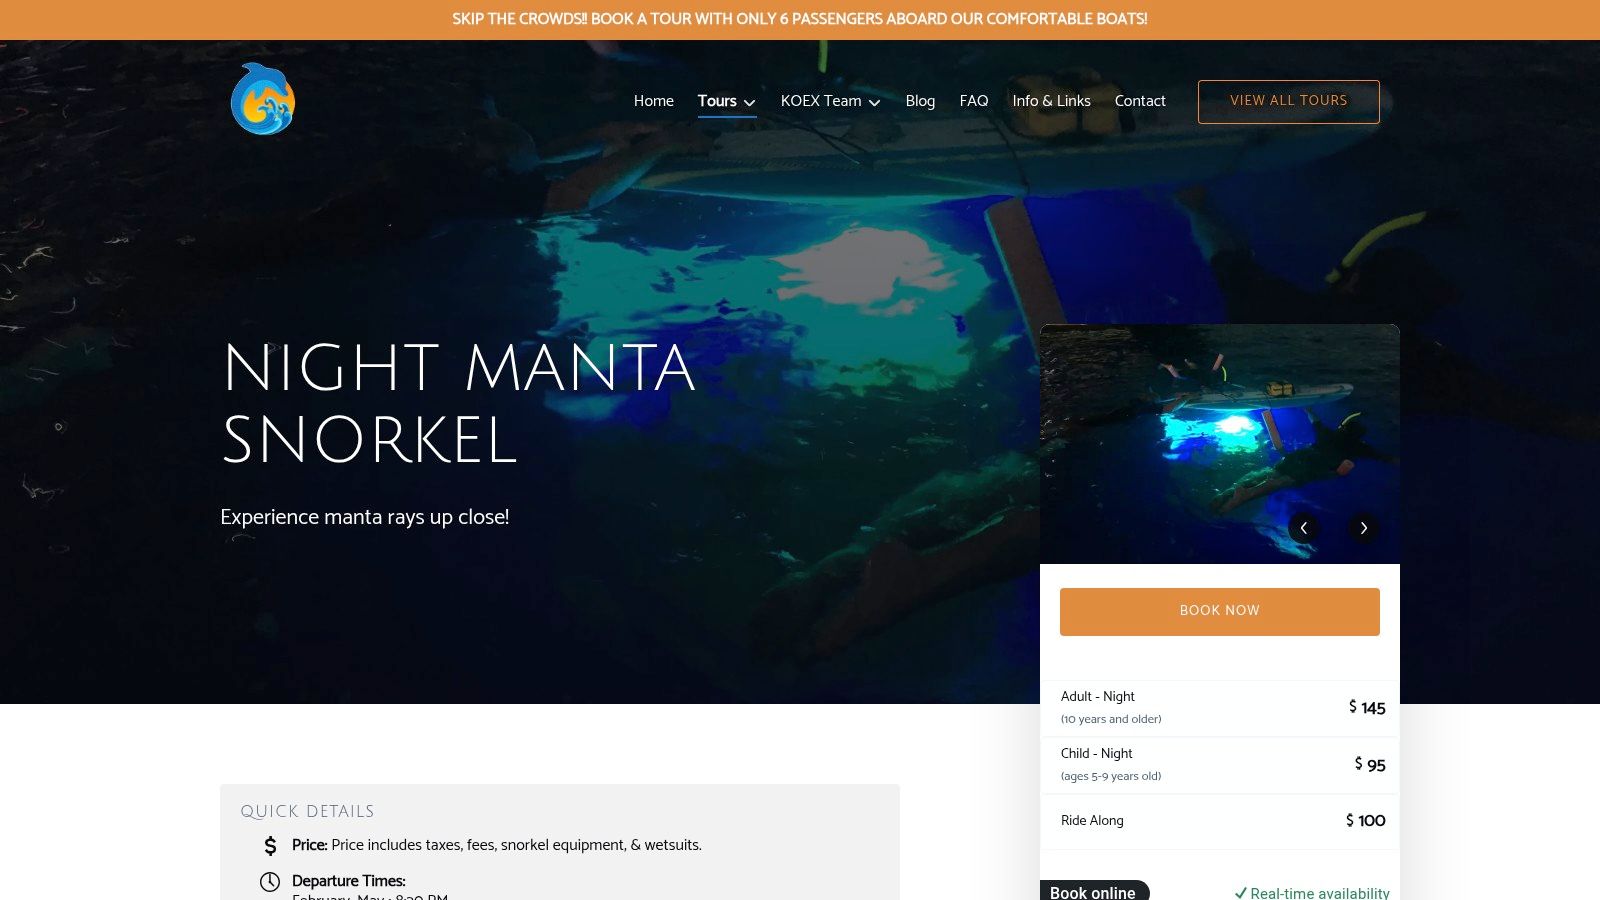1600x900 pixels.
Task: Expand the KOEX Team dropdown chevron
Action: (874, 102)
